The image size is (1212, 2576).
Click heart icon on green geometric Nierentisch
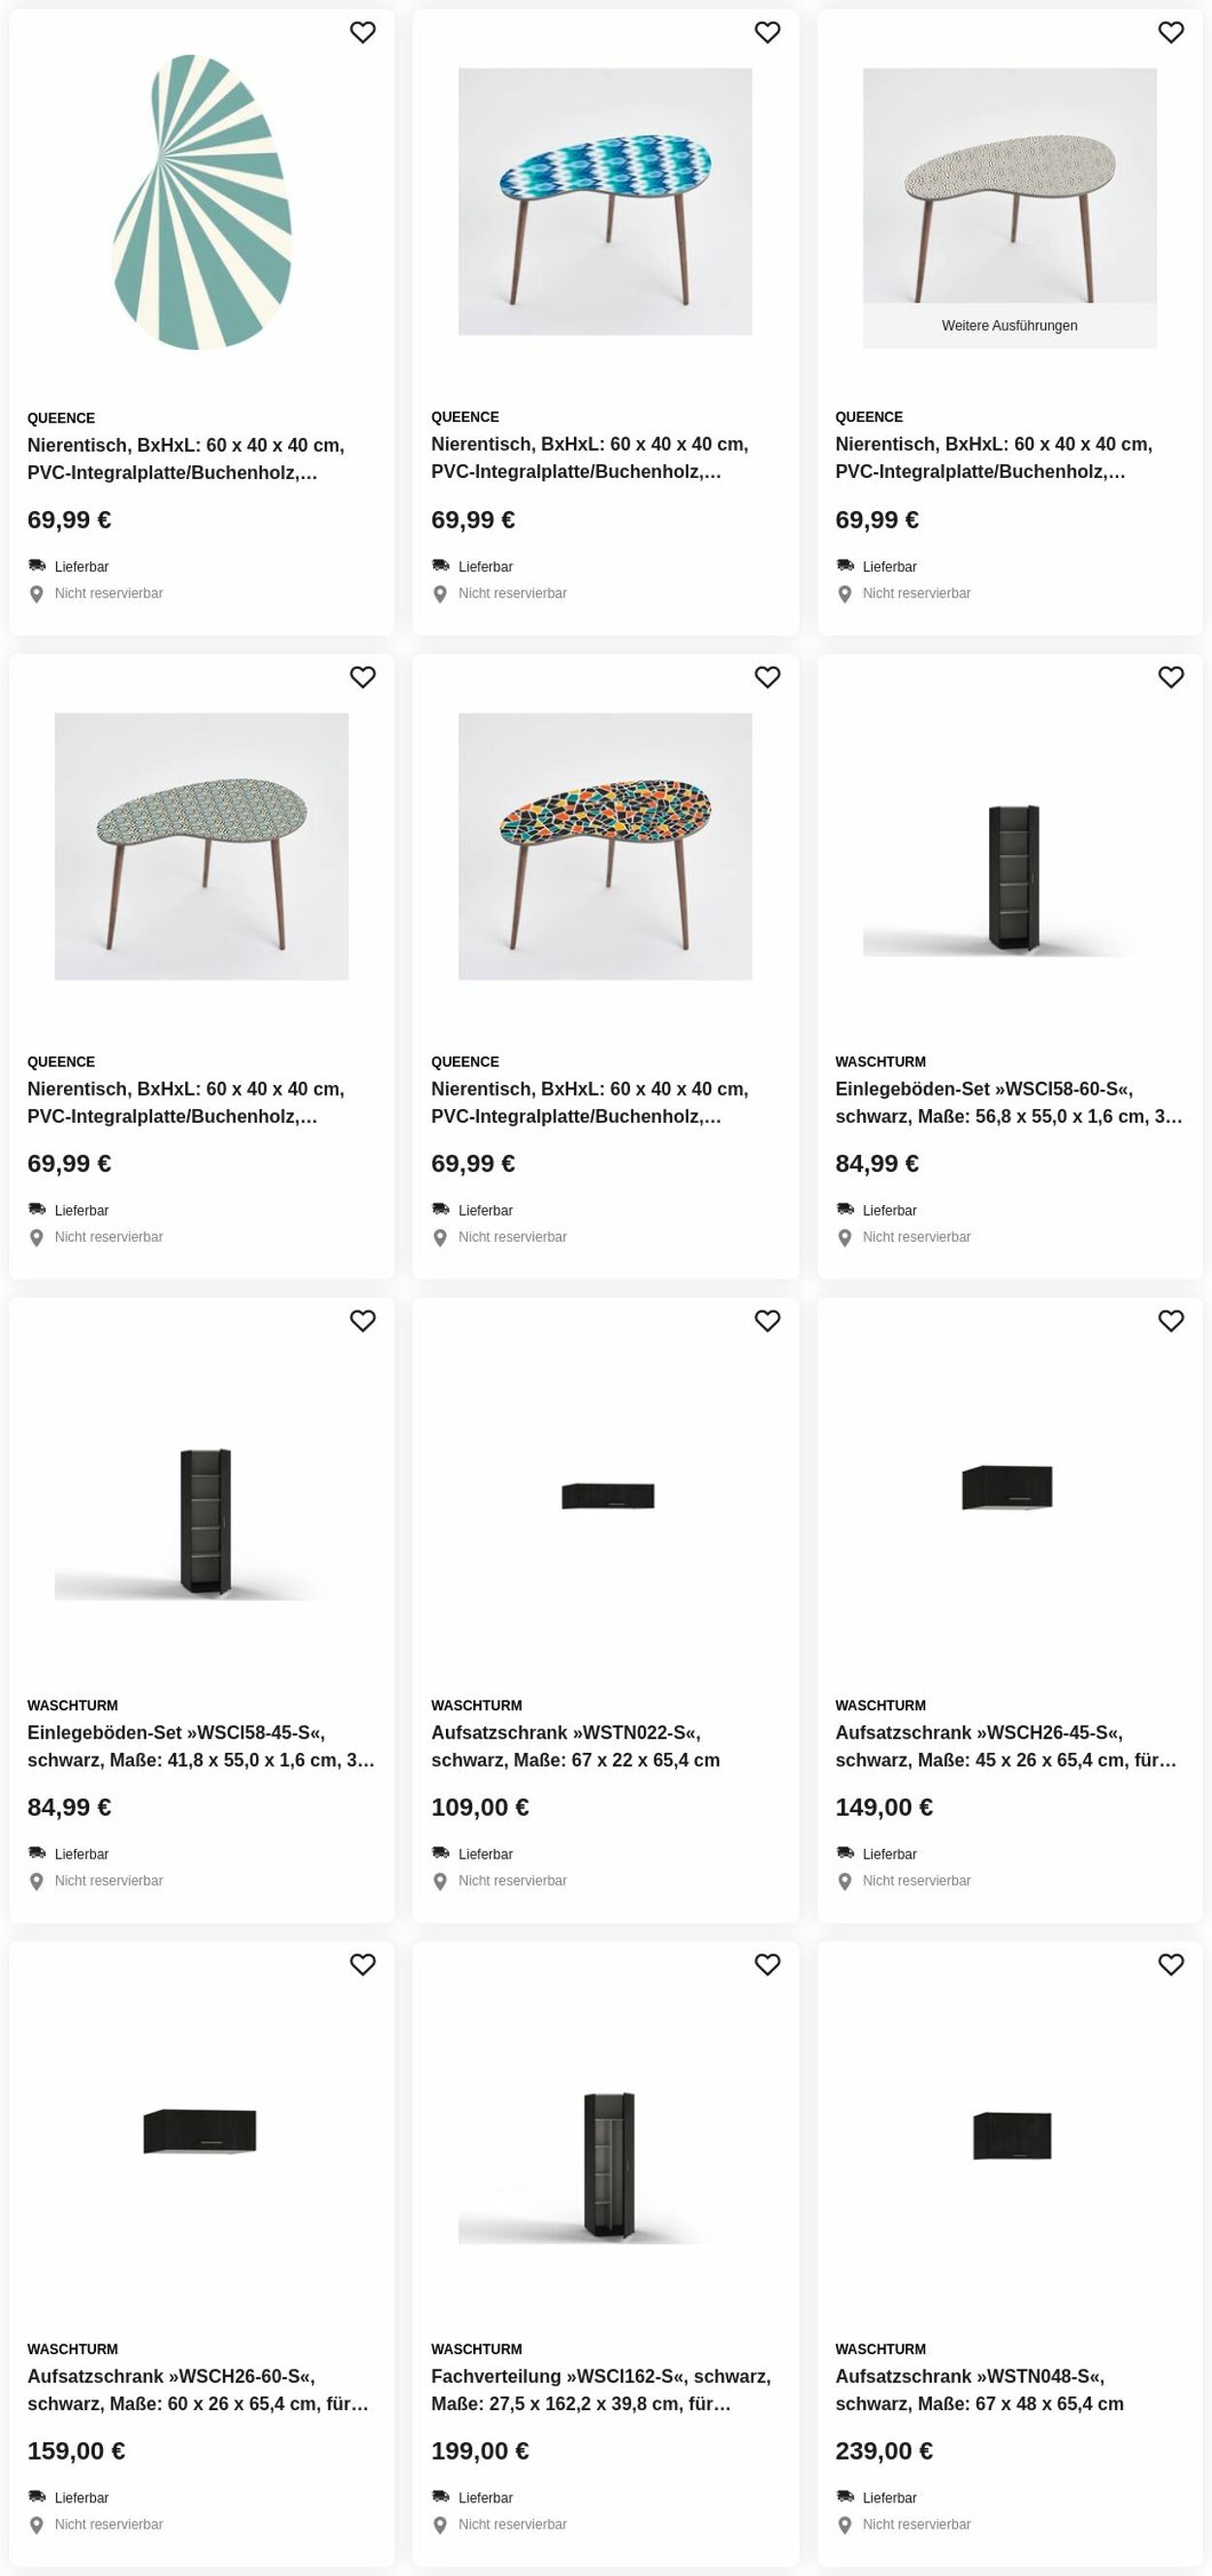[x=363, y=677]
